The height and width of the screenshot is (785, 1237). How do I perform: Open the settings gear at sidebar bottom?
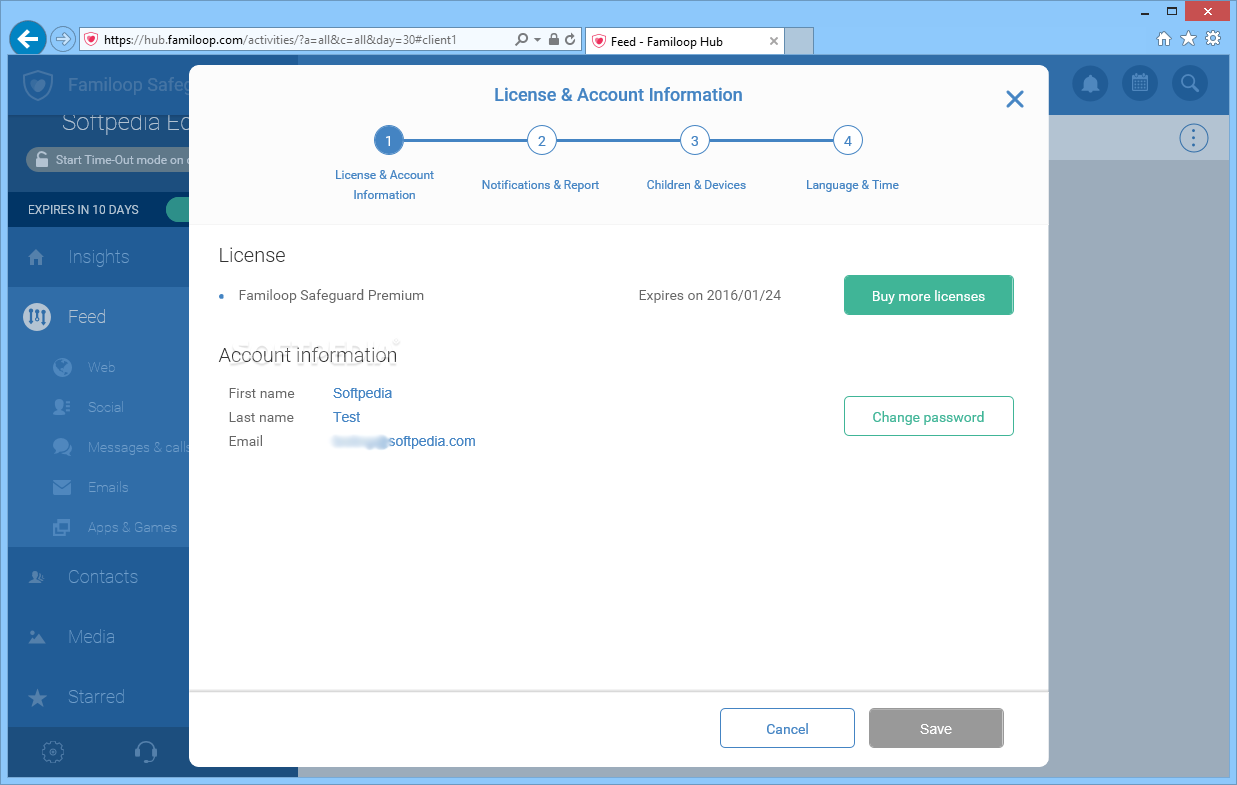pyautogui.click(x=53, y=751)
